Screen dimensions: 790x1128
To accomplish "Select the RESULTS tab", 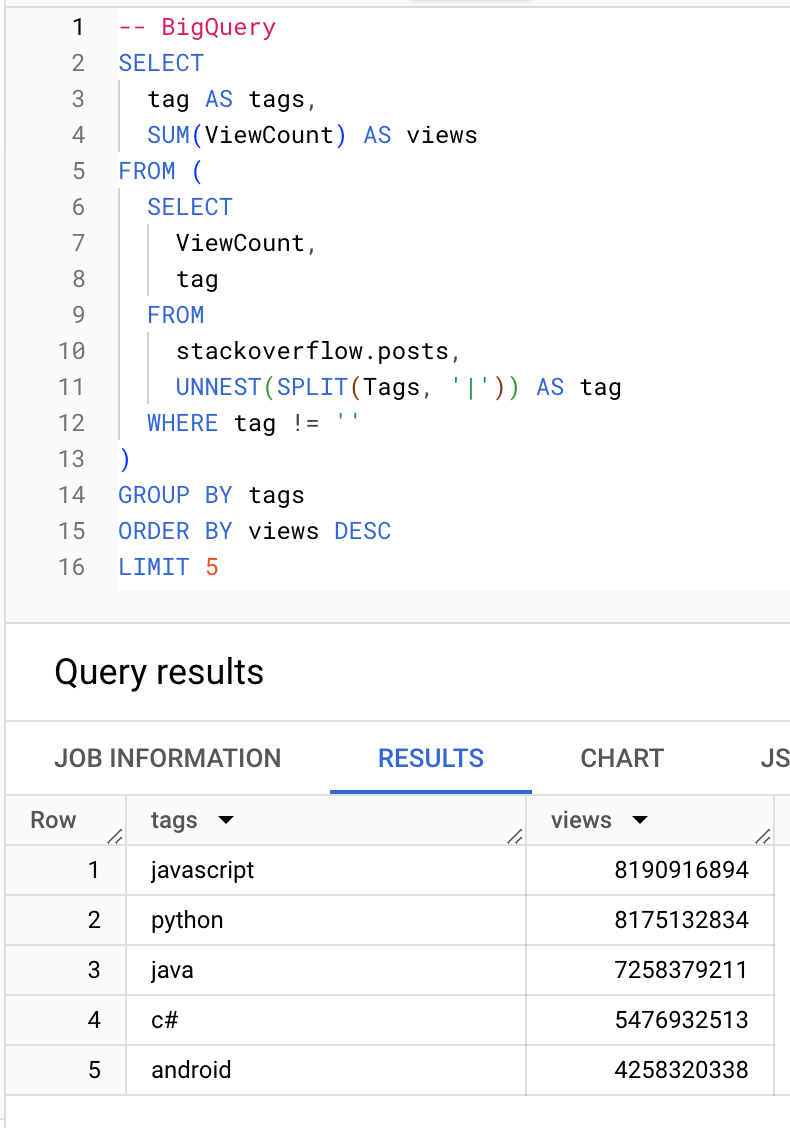I will (x=430, y=758).
